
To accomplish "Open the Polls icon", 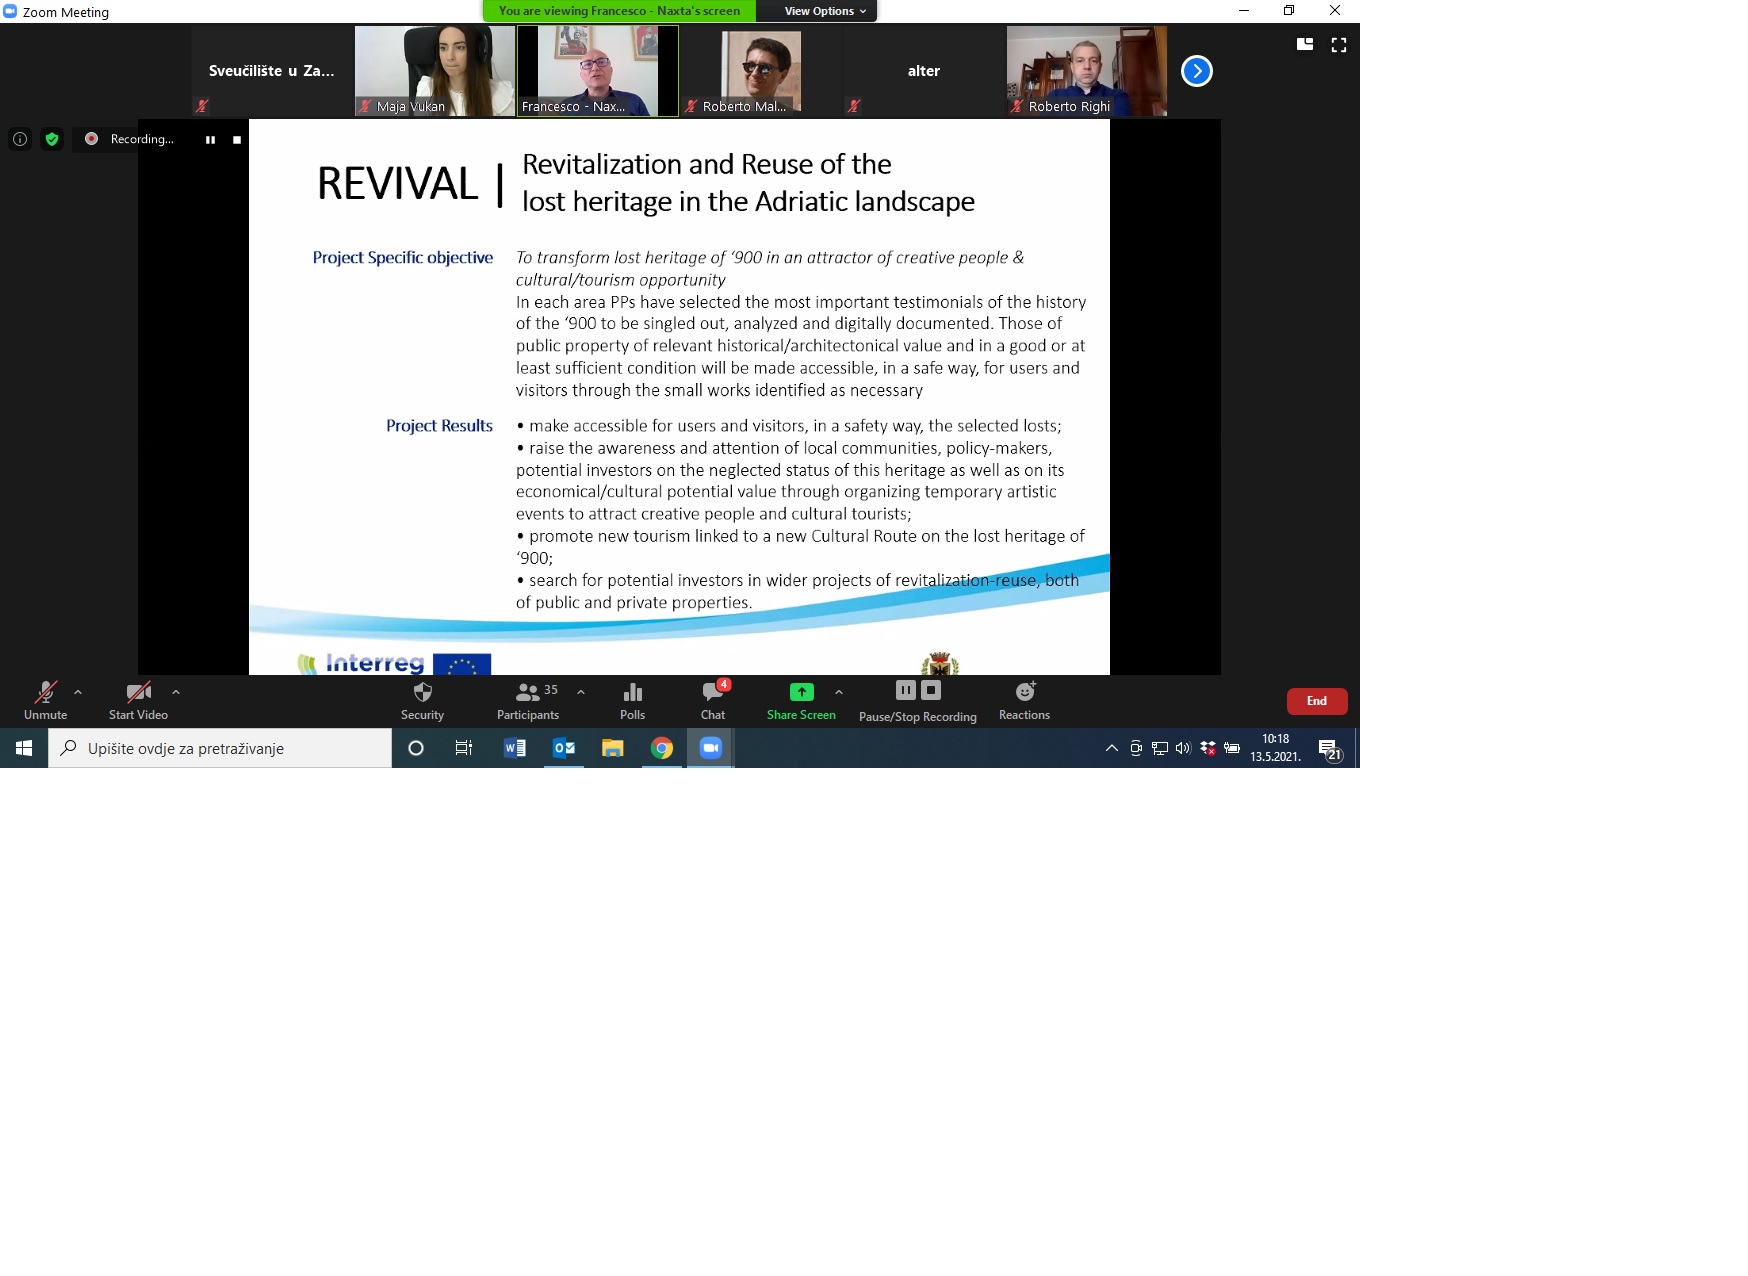I will (632, 700).
